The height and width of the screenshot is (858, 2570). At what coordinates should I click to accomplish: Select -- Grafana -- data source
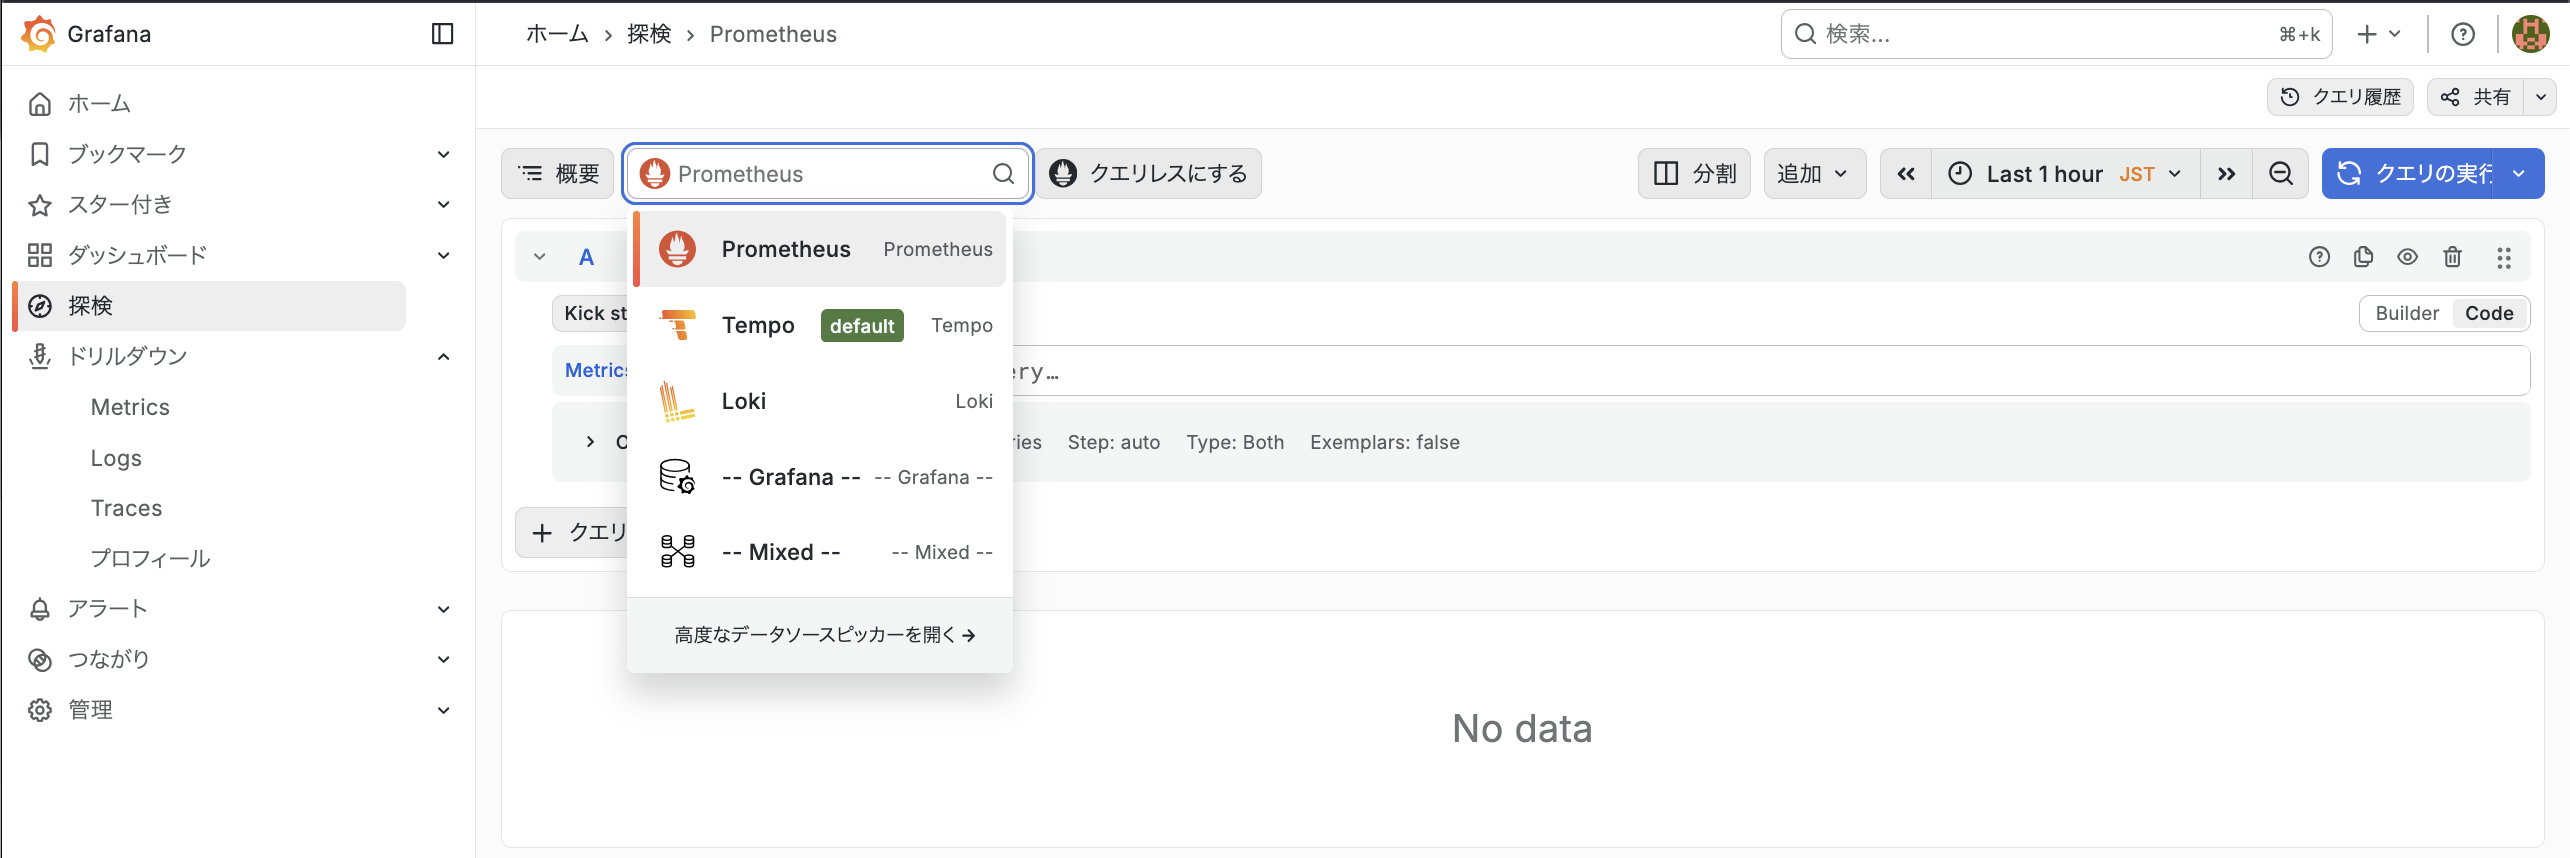tap(820, 477)
